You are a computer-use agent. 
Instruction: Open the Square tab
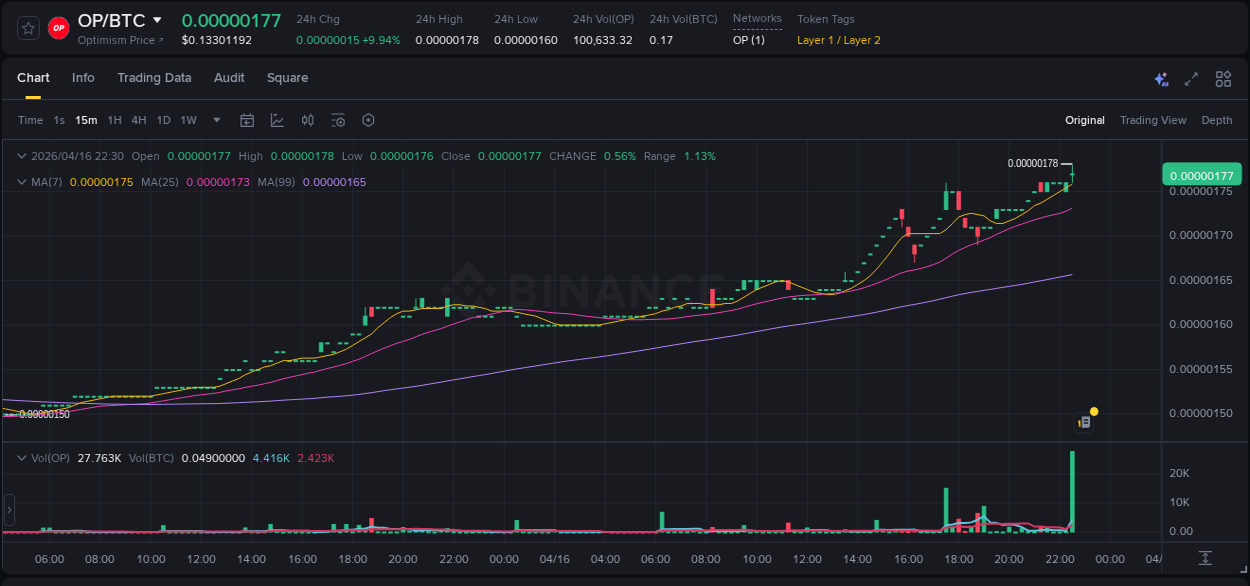point(287,78)
